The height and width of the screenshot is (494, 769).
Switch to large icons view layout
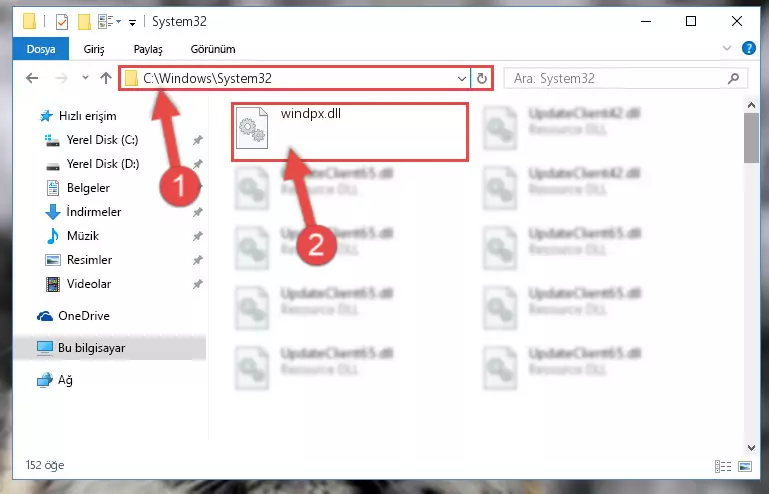pyautogui.click(x=745, y=466)
